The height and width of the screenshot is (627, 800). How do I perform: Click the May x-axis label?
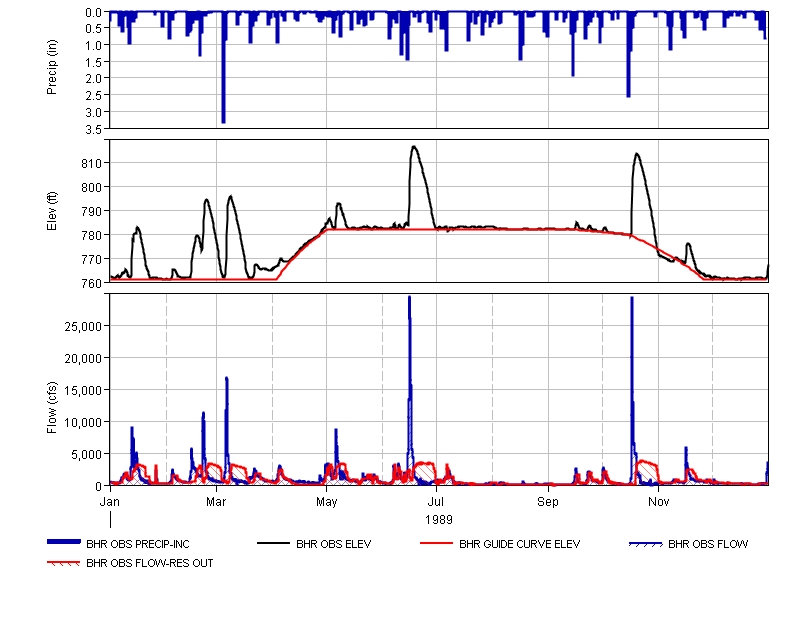(x=327, y=502)
